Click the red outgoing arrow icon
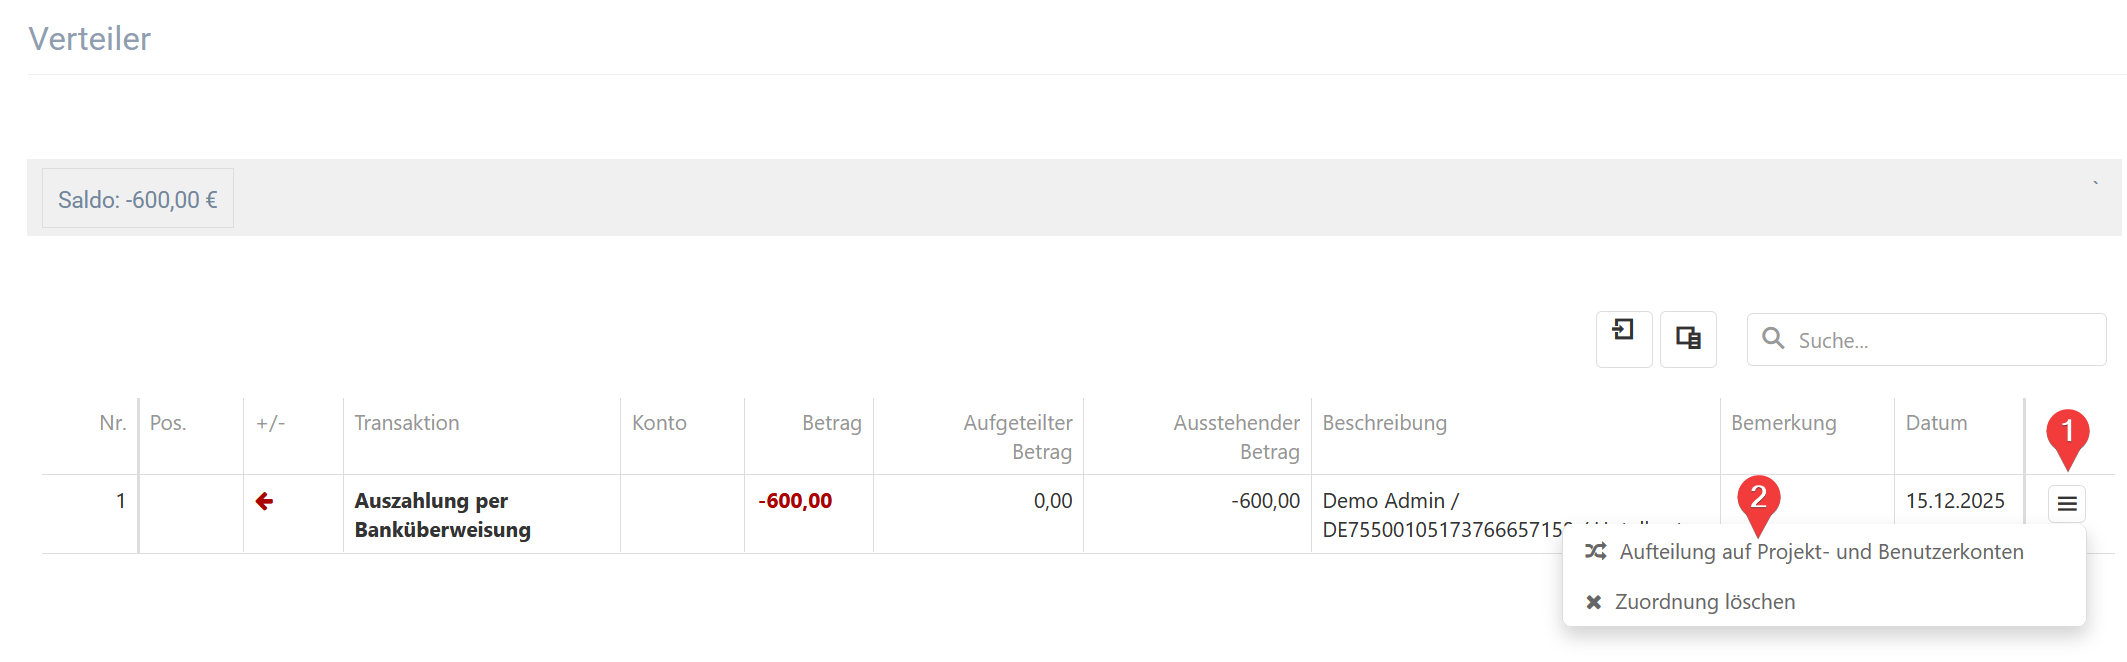The image size is (2127, 662). tap(264, 501)
